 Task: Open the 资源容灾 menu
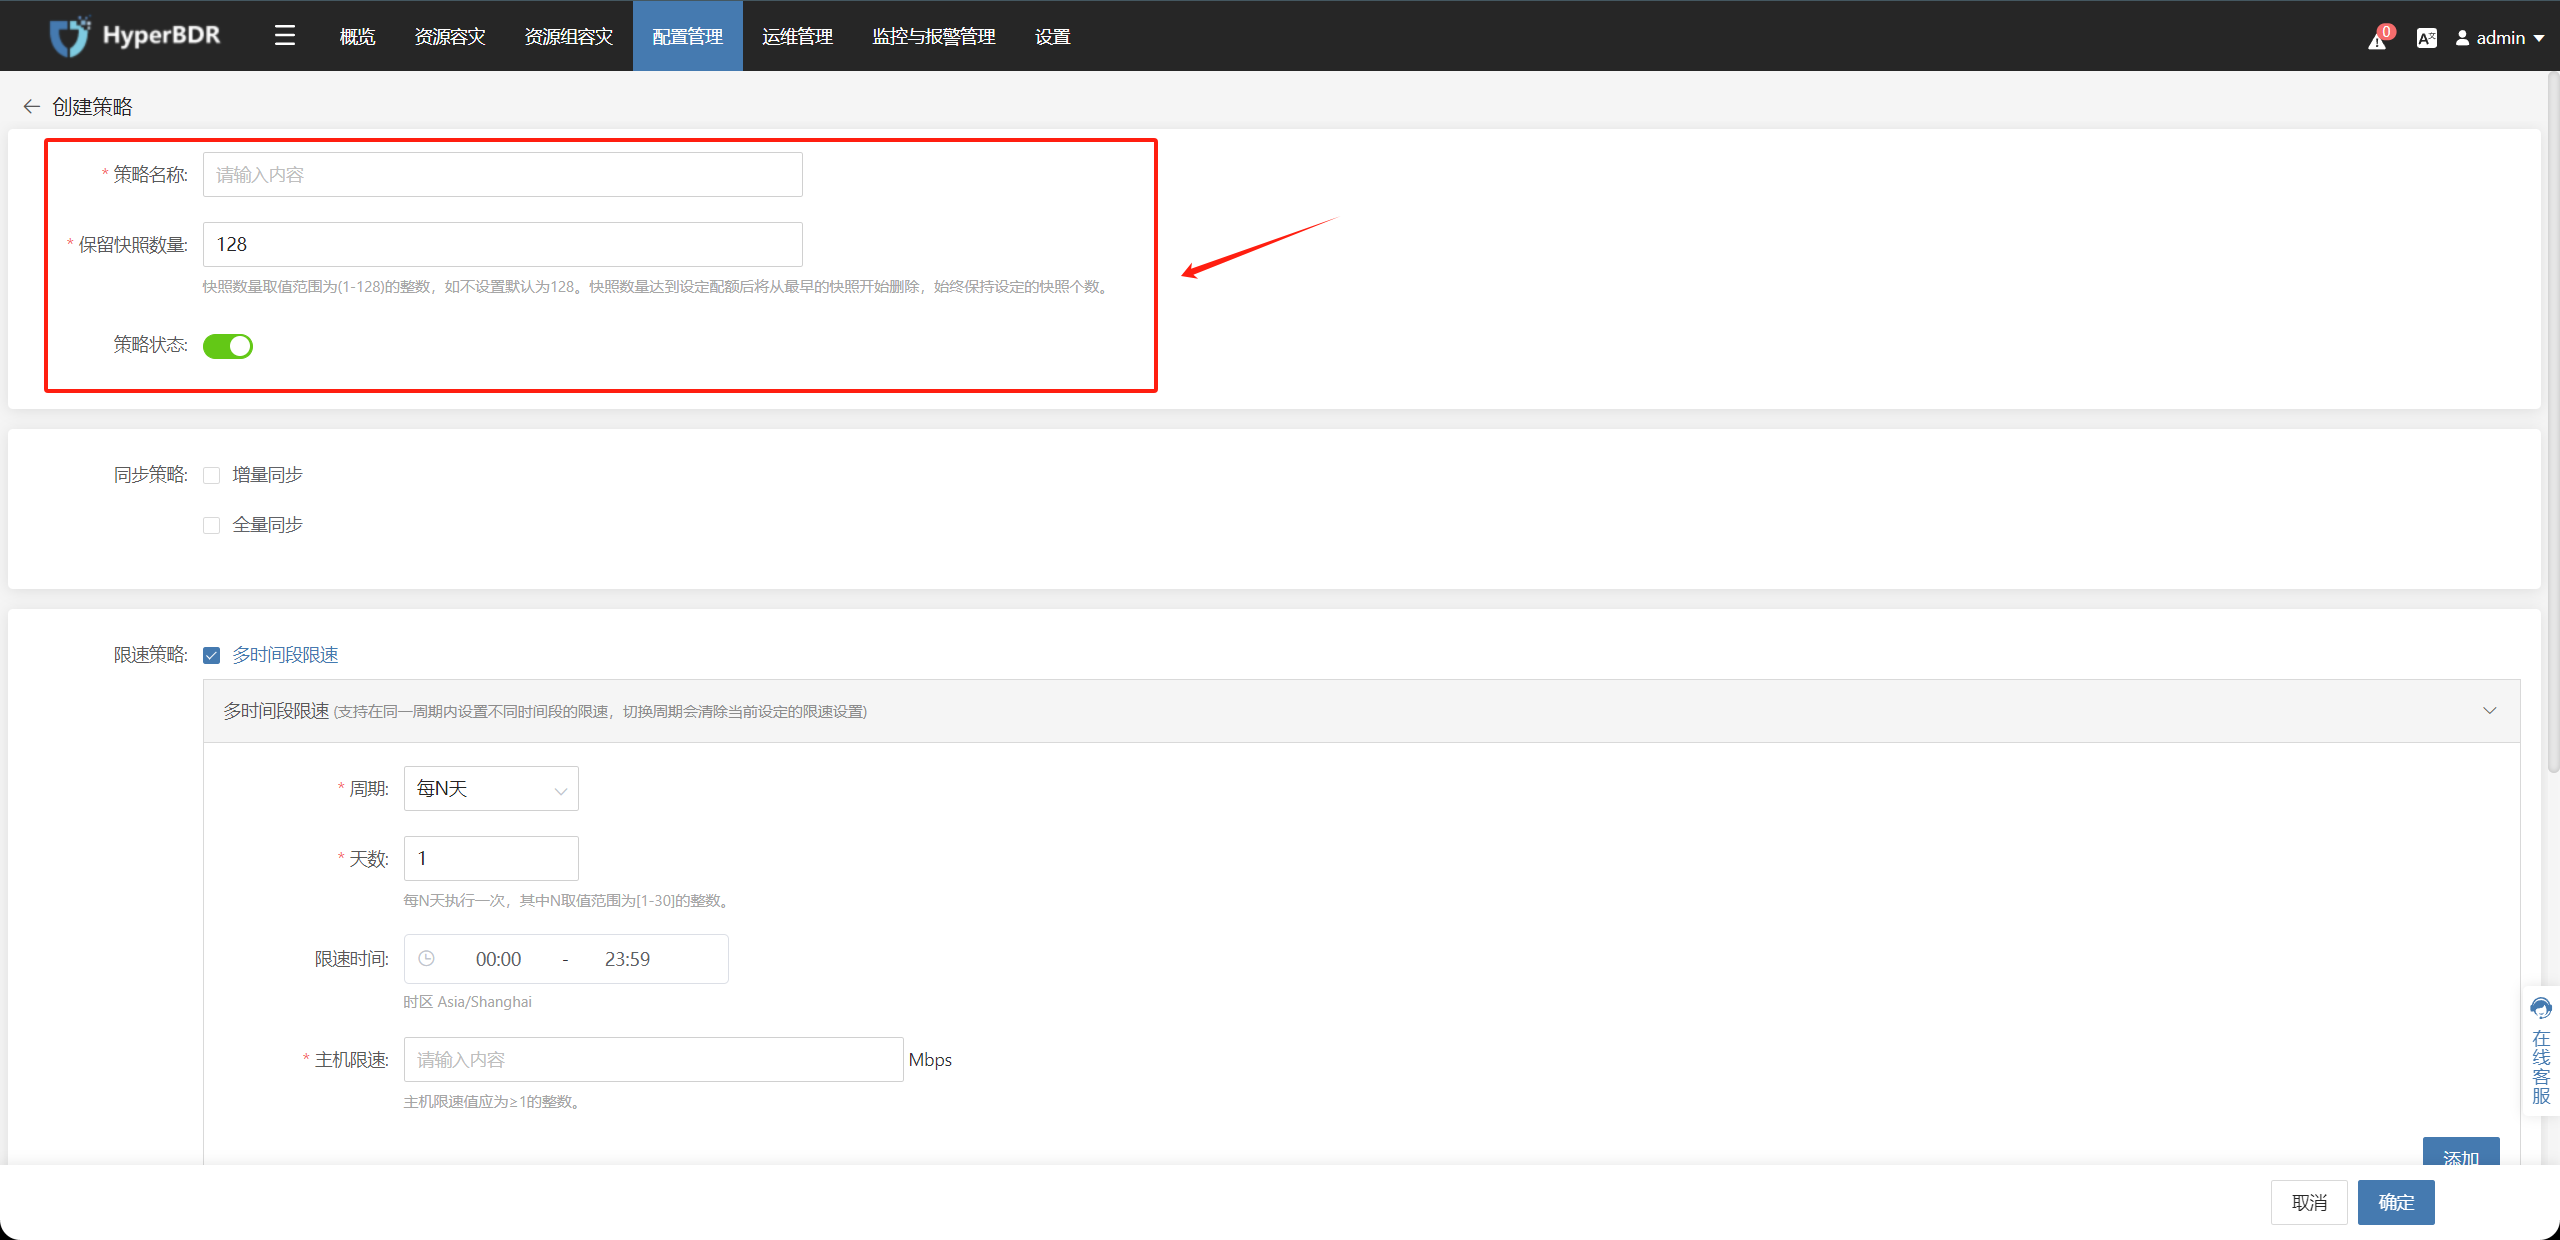tap(450, 36)
